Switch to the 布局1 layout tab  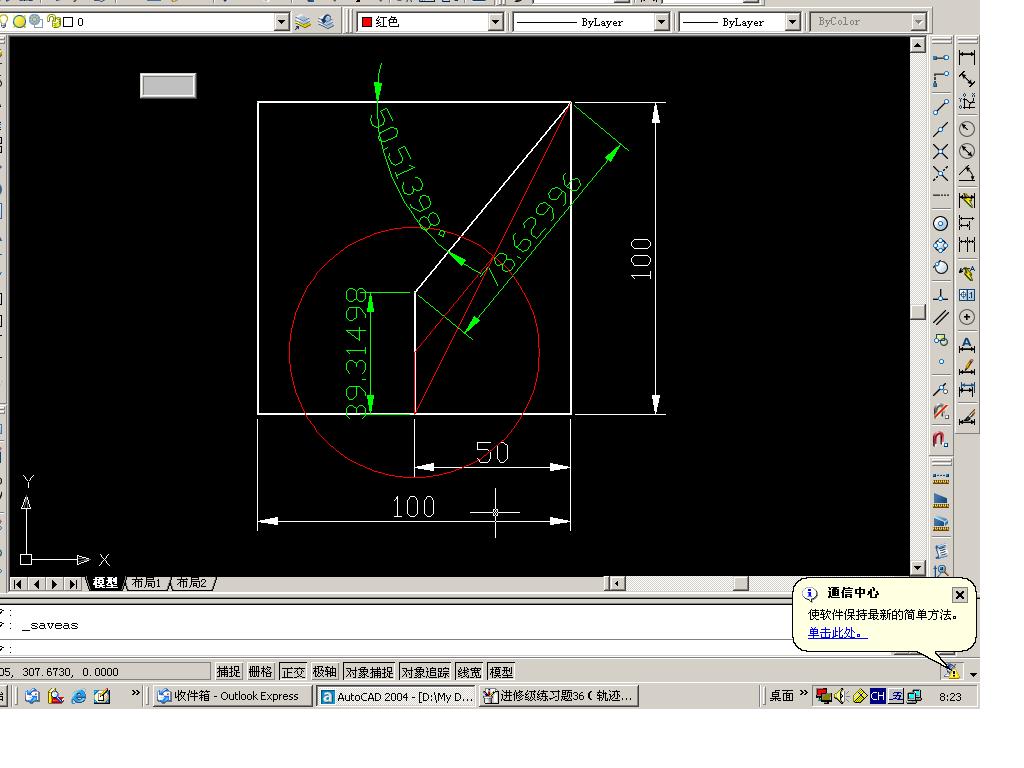tap(146, 583)
